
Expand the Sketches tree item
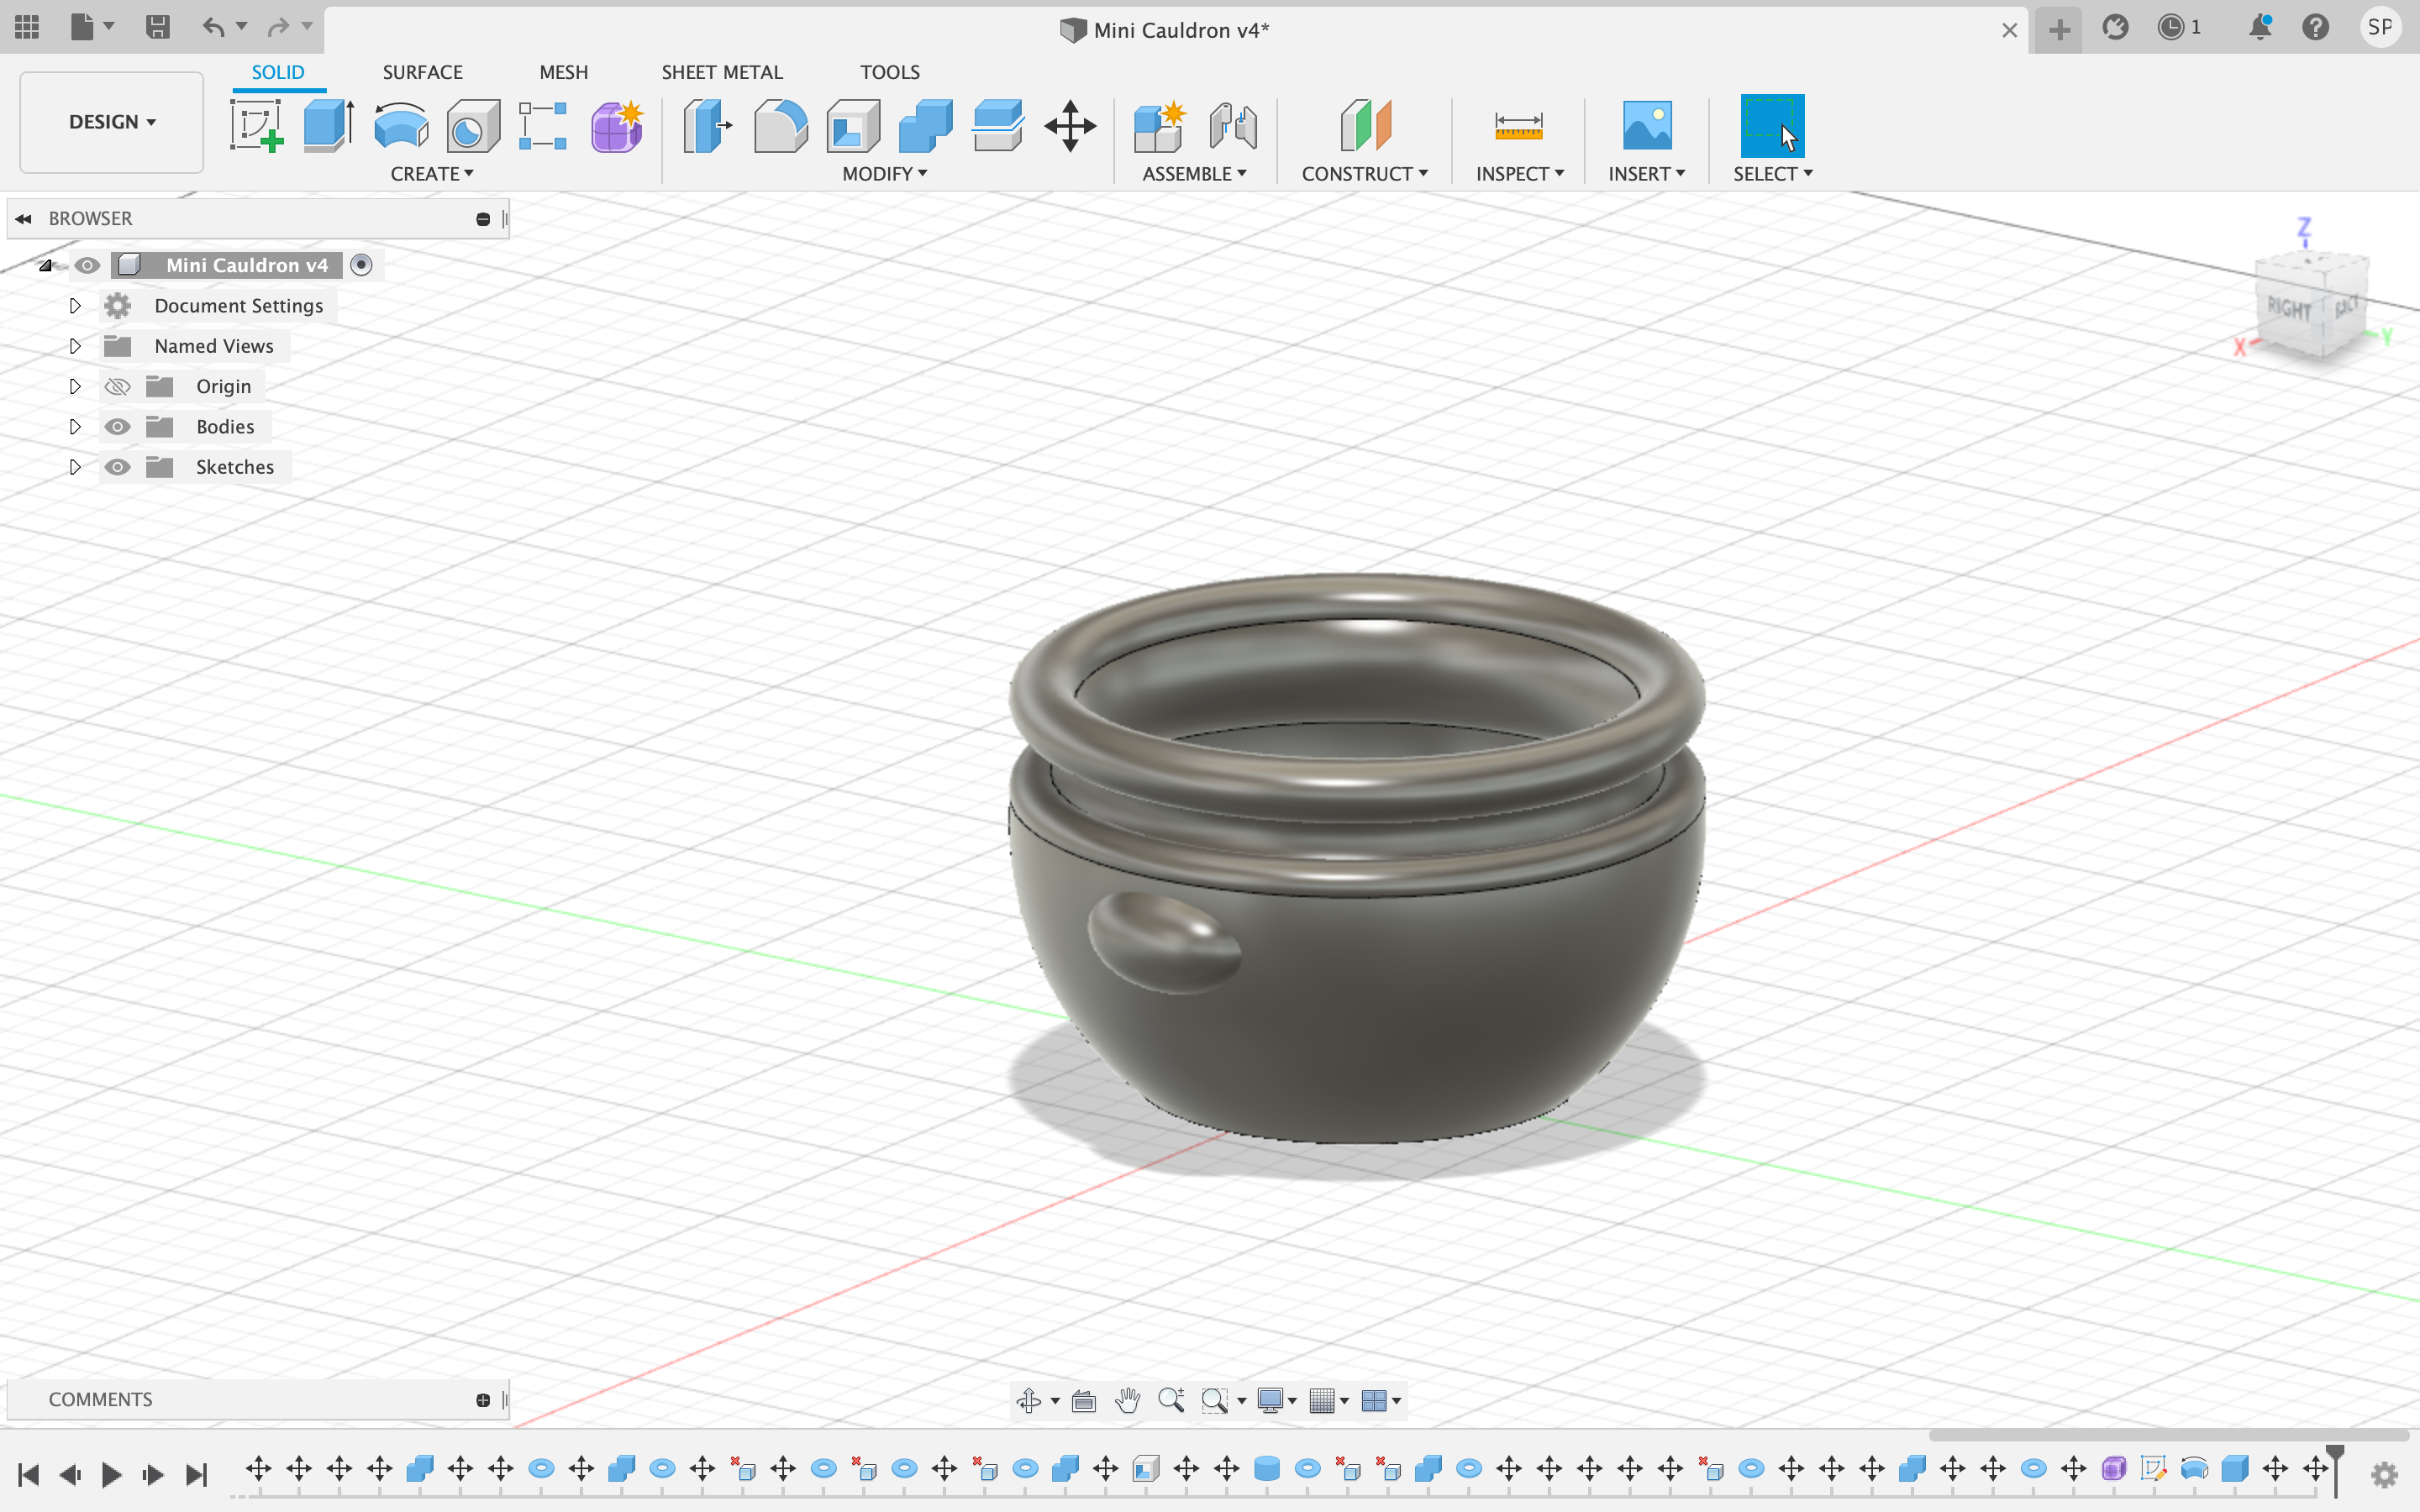pyautogui.click(x=75, y=465)
